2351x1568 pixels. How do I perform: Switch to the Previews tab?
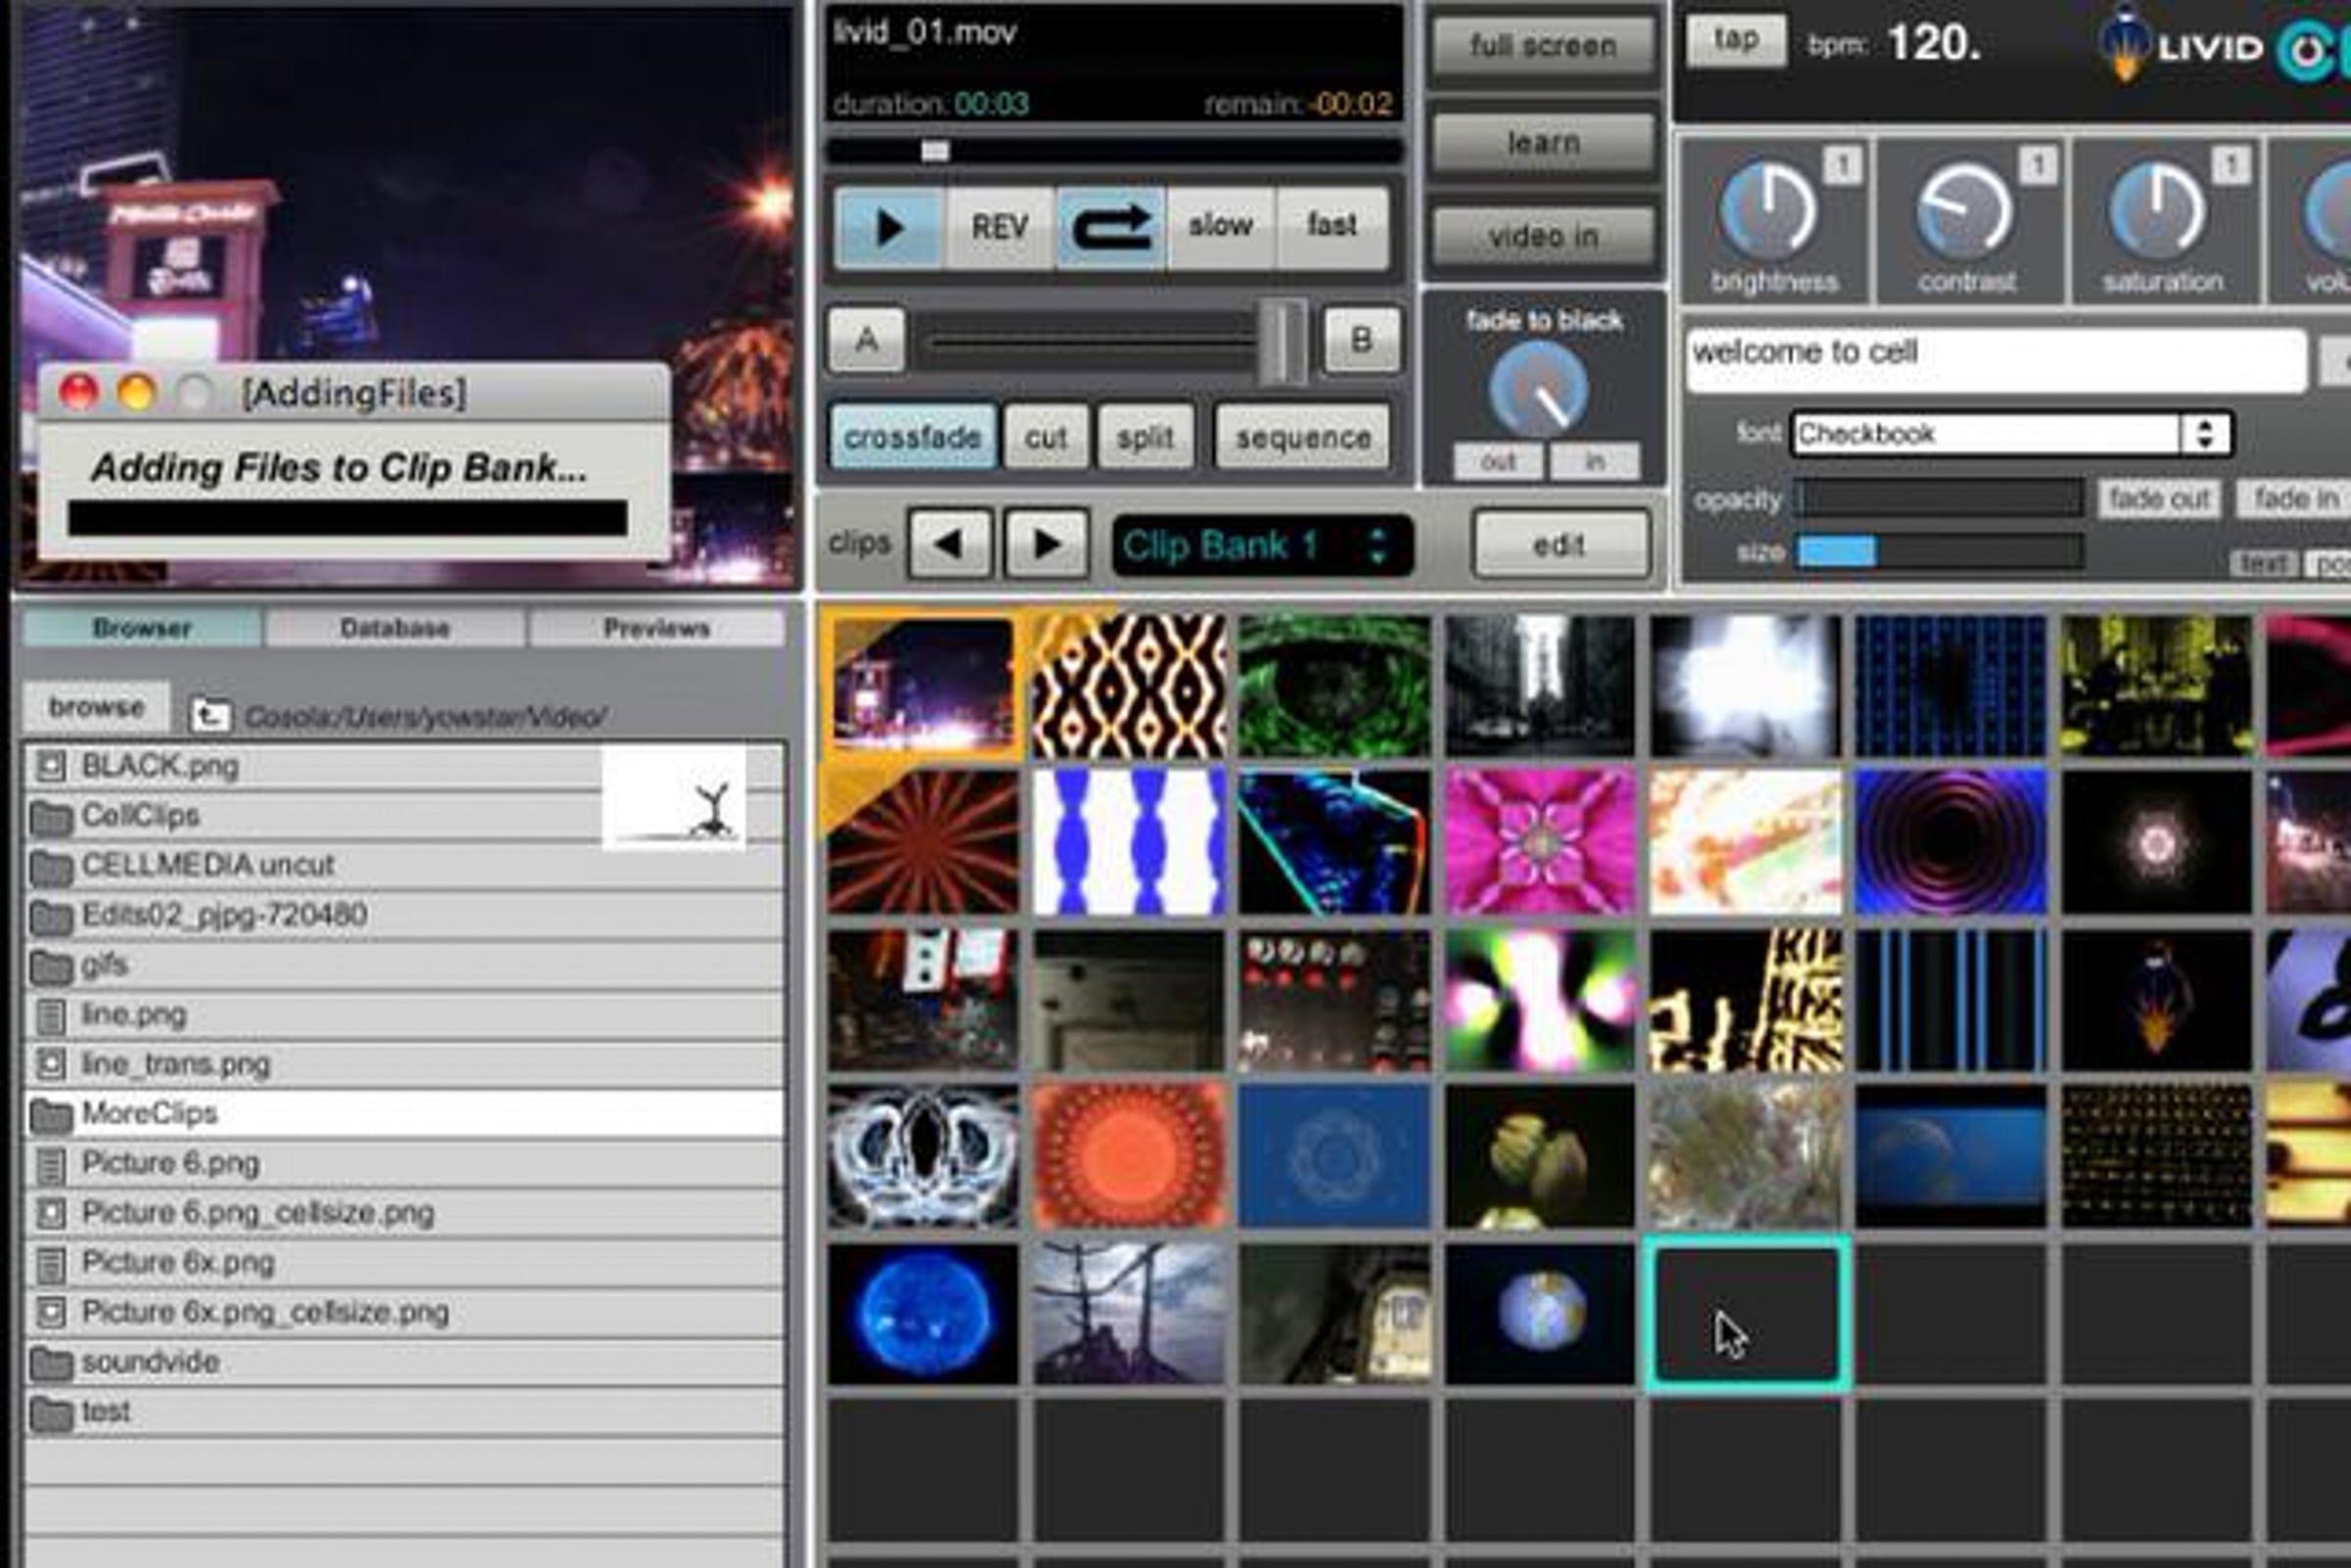coord(656,628)
